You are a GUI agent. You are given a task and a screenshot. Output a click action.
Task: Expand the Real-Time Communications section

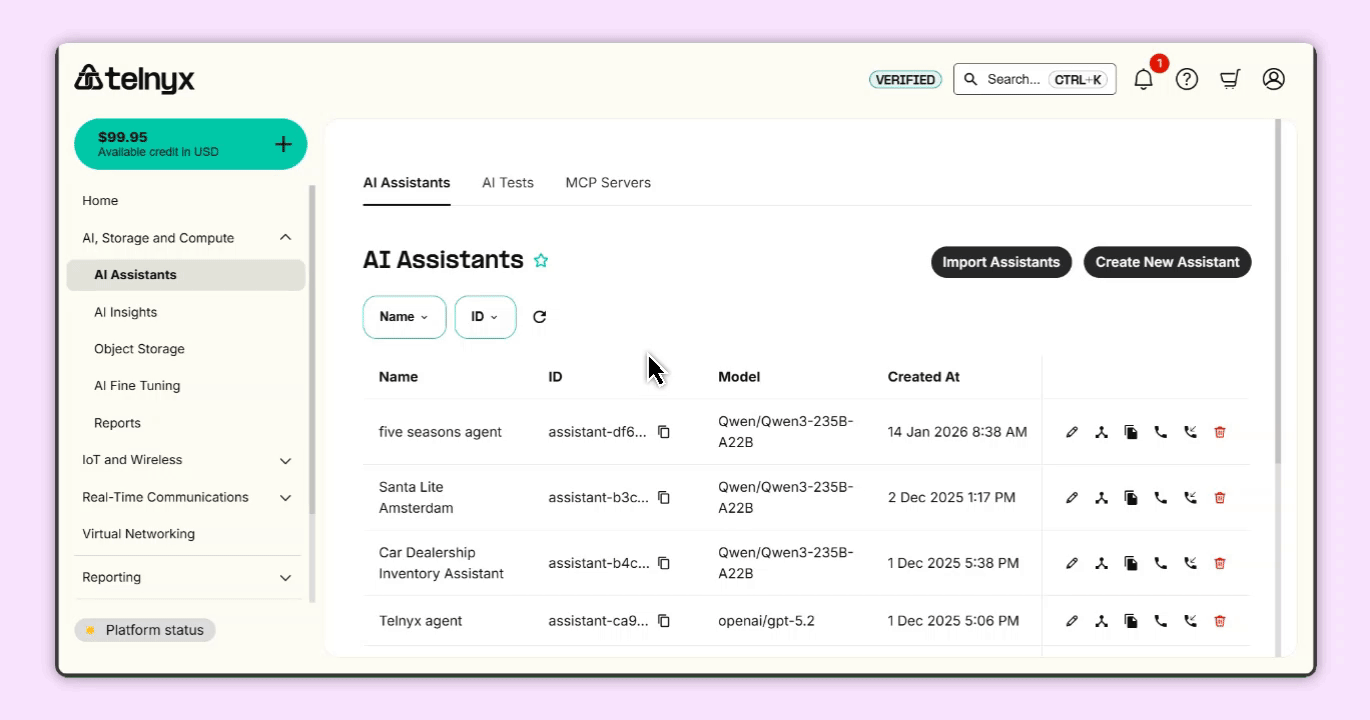(x=285, y=498)
